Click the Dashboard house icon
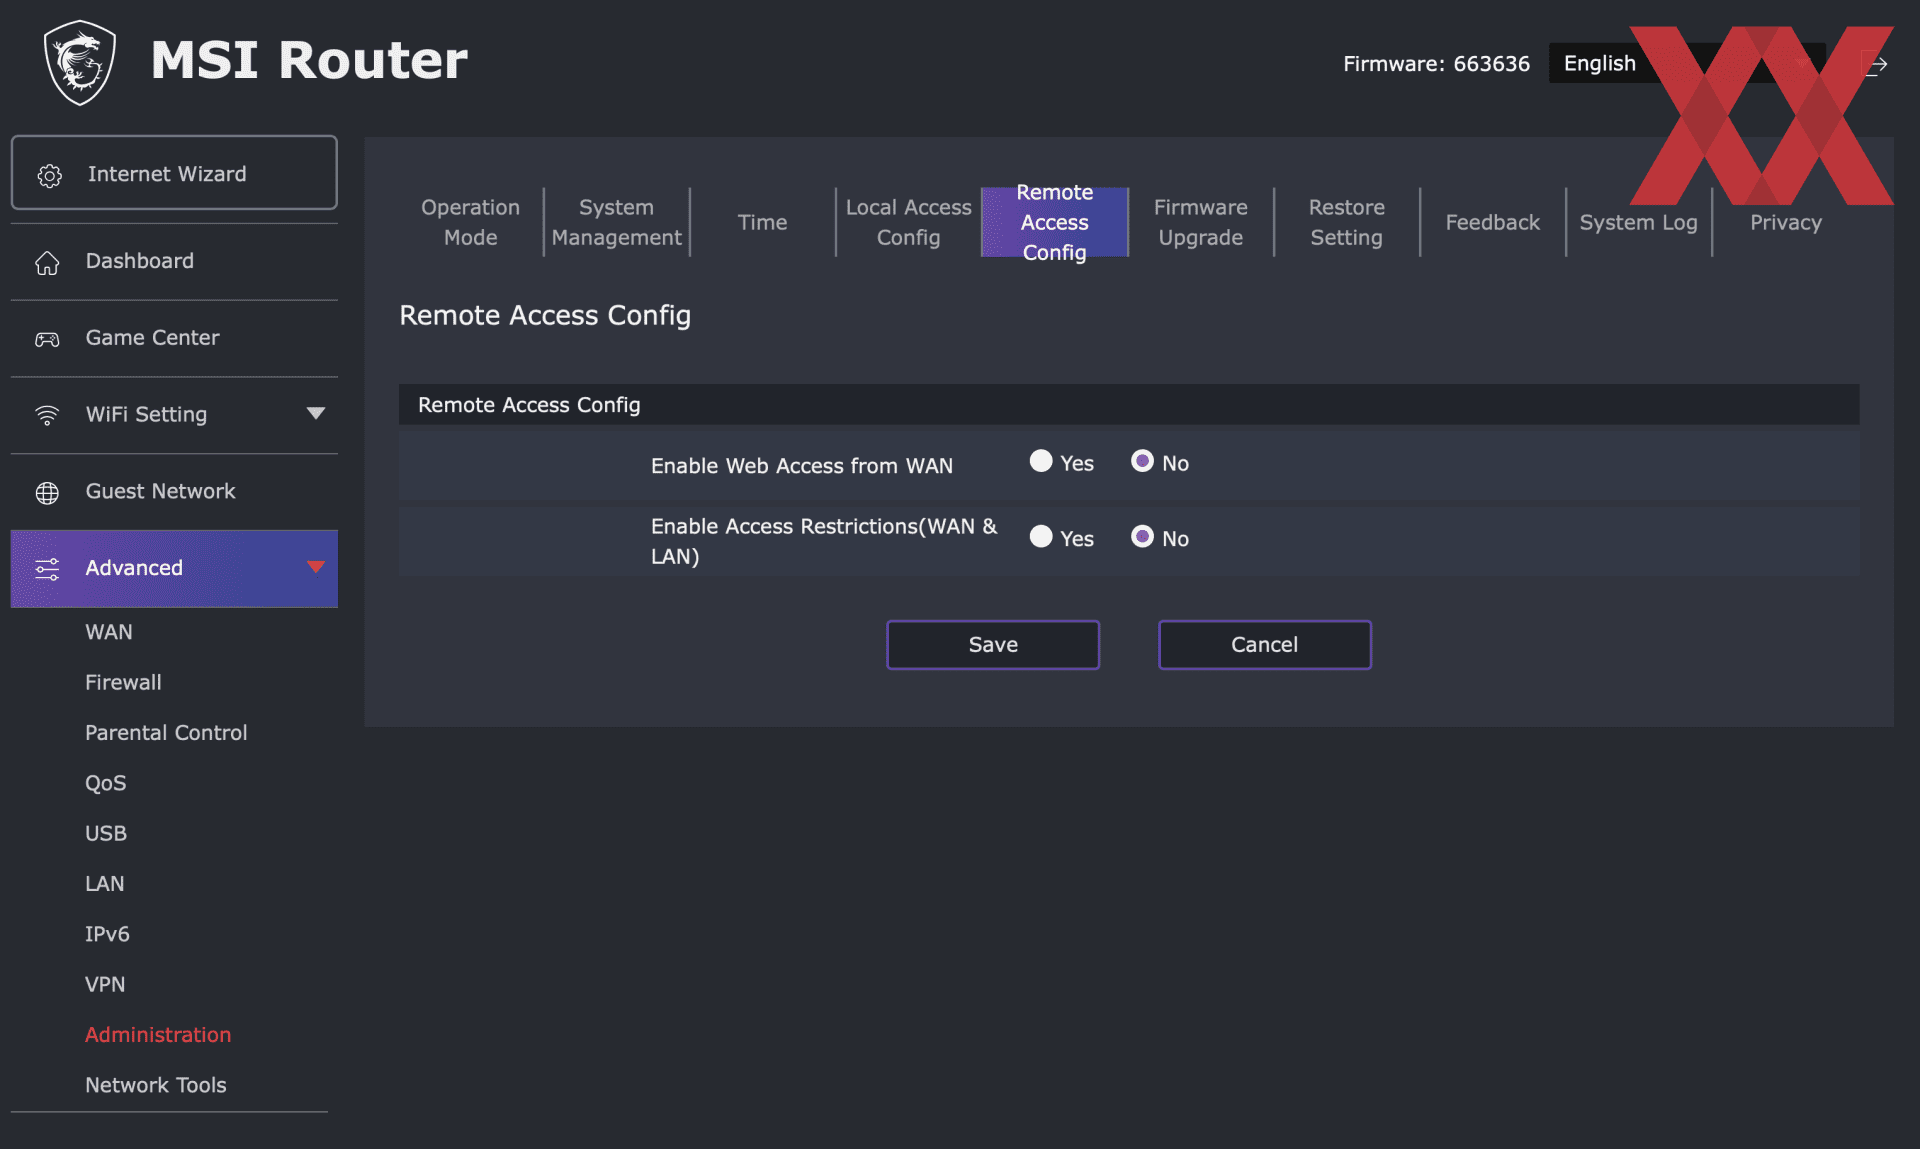The height and width of the screenshot is (1149, 1920). click(47, 263)
